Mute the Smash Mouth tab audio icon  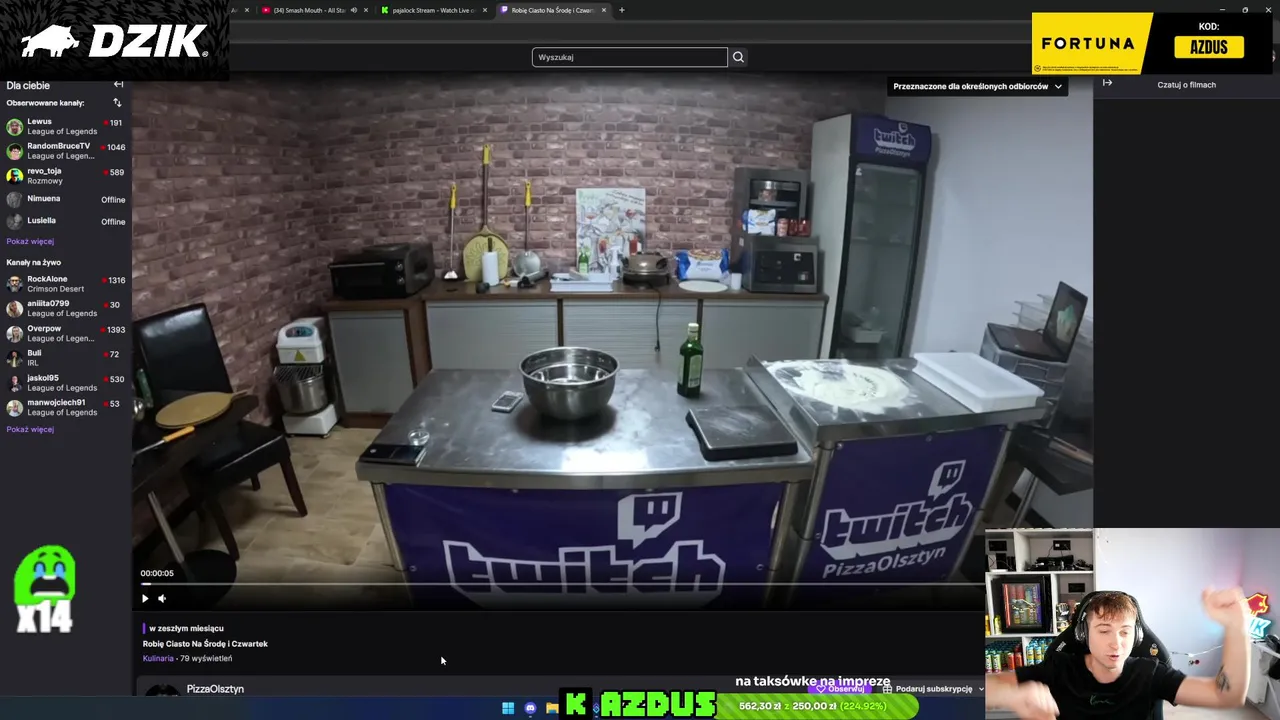tap(353, 10)
